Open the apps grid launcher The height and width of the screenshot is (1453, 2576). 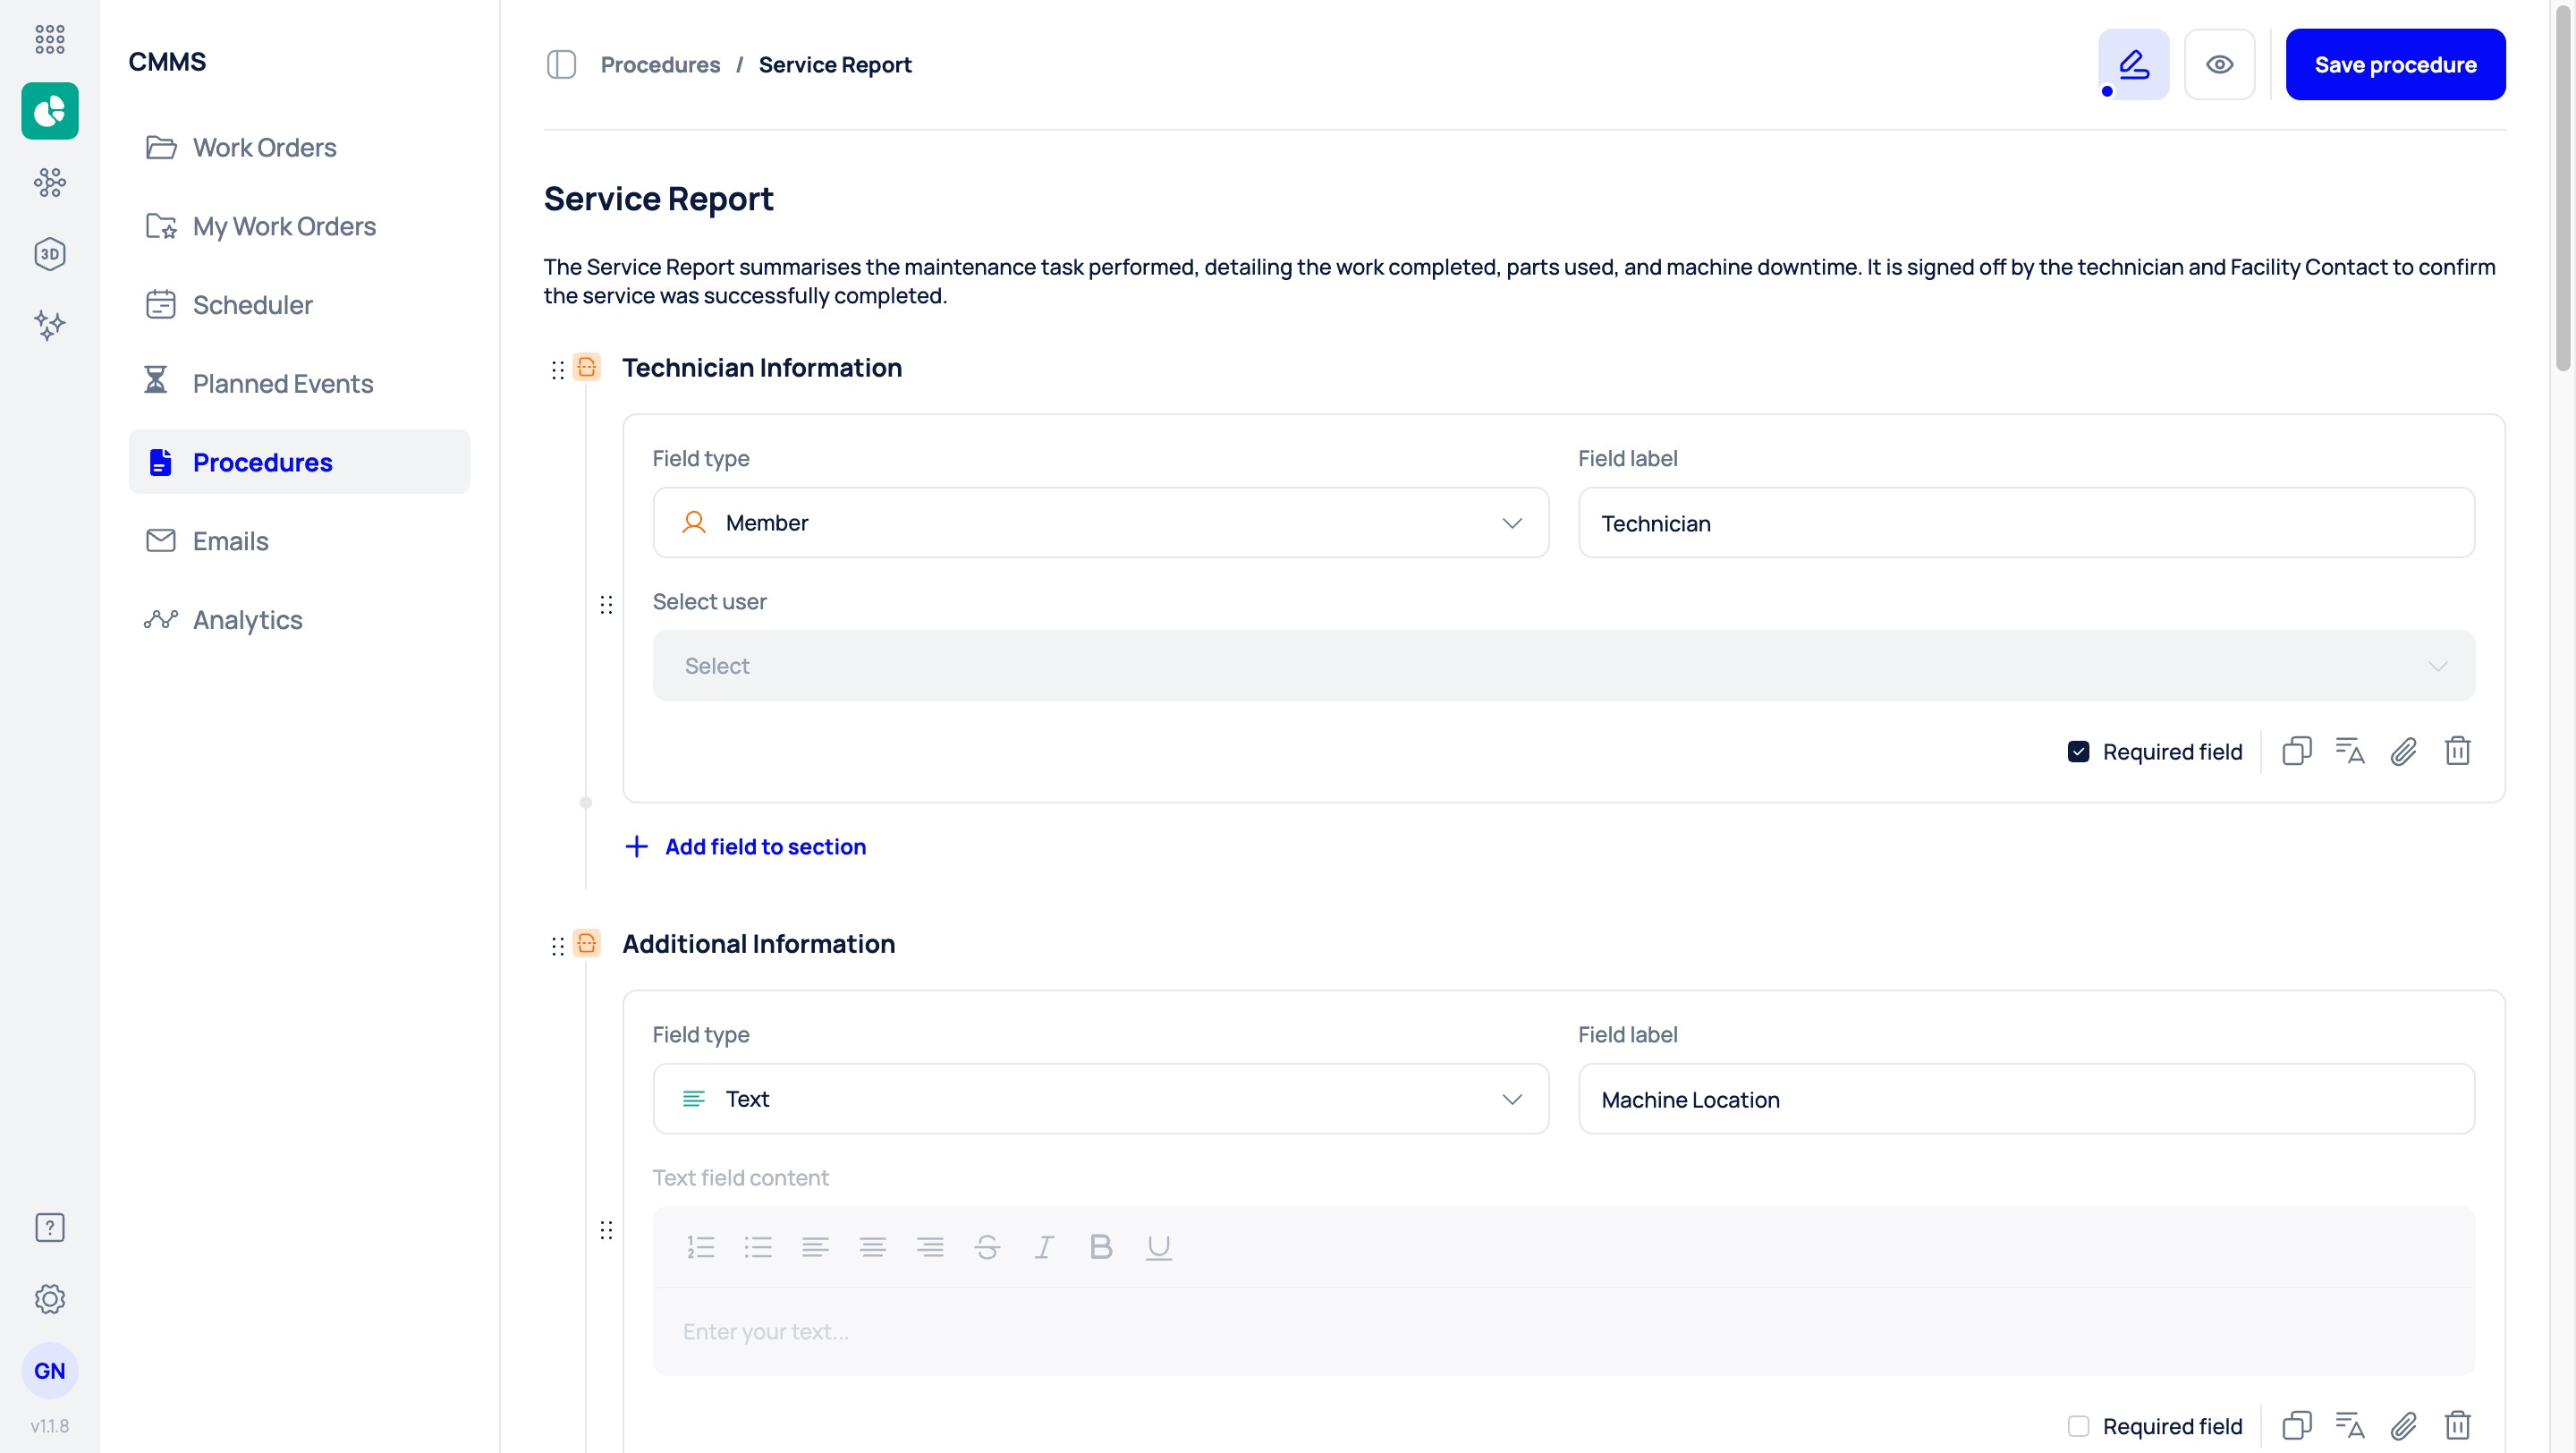tap(49, 39)
